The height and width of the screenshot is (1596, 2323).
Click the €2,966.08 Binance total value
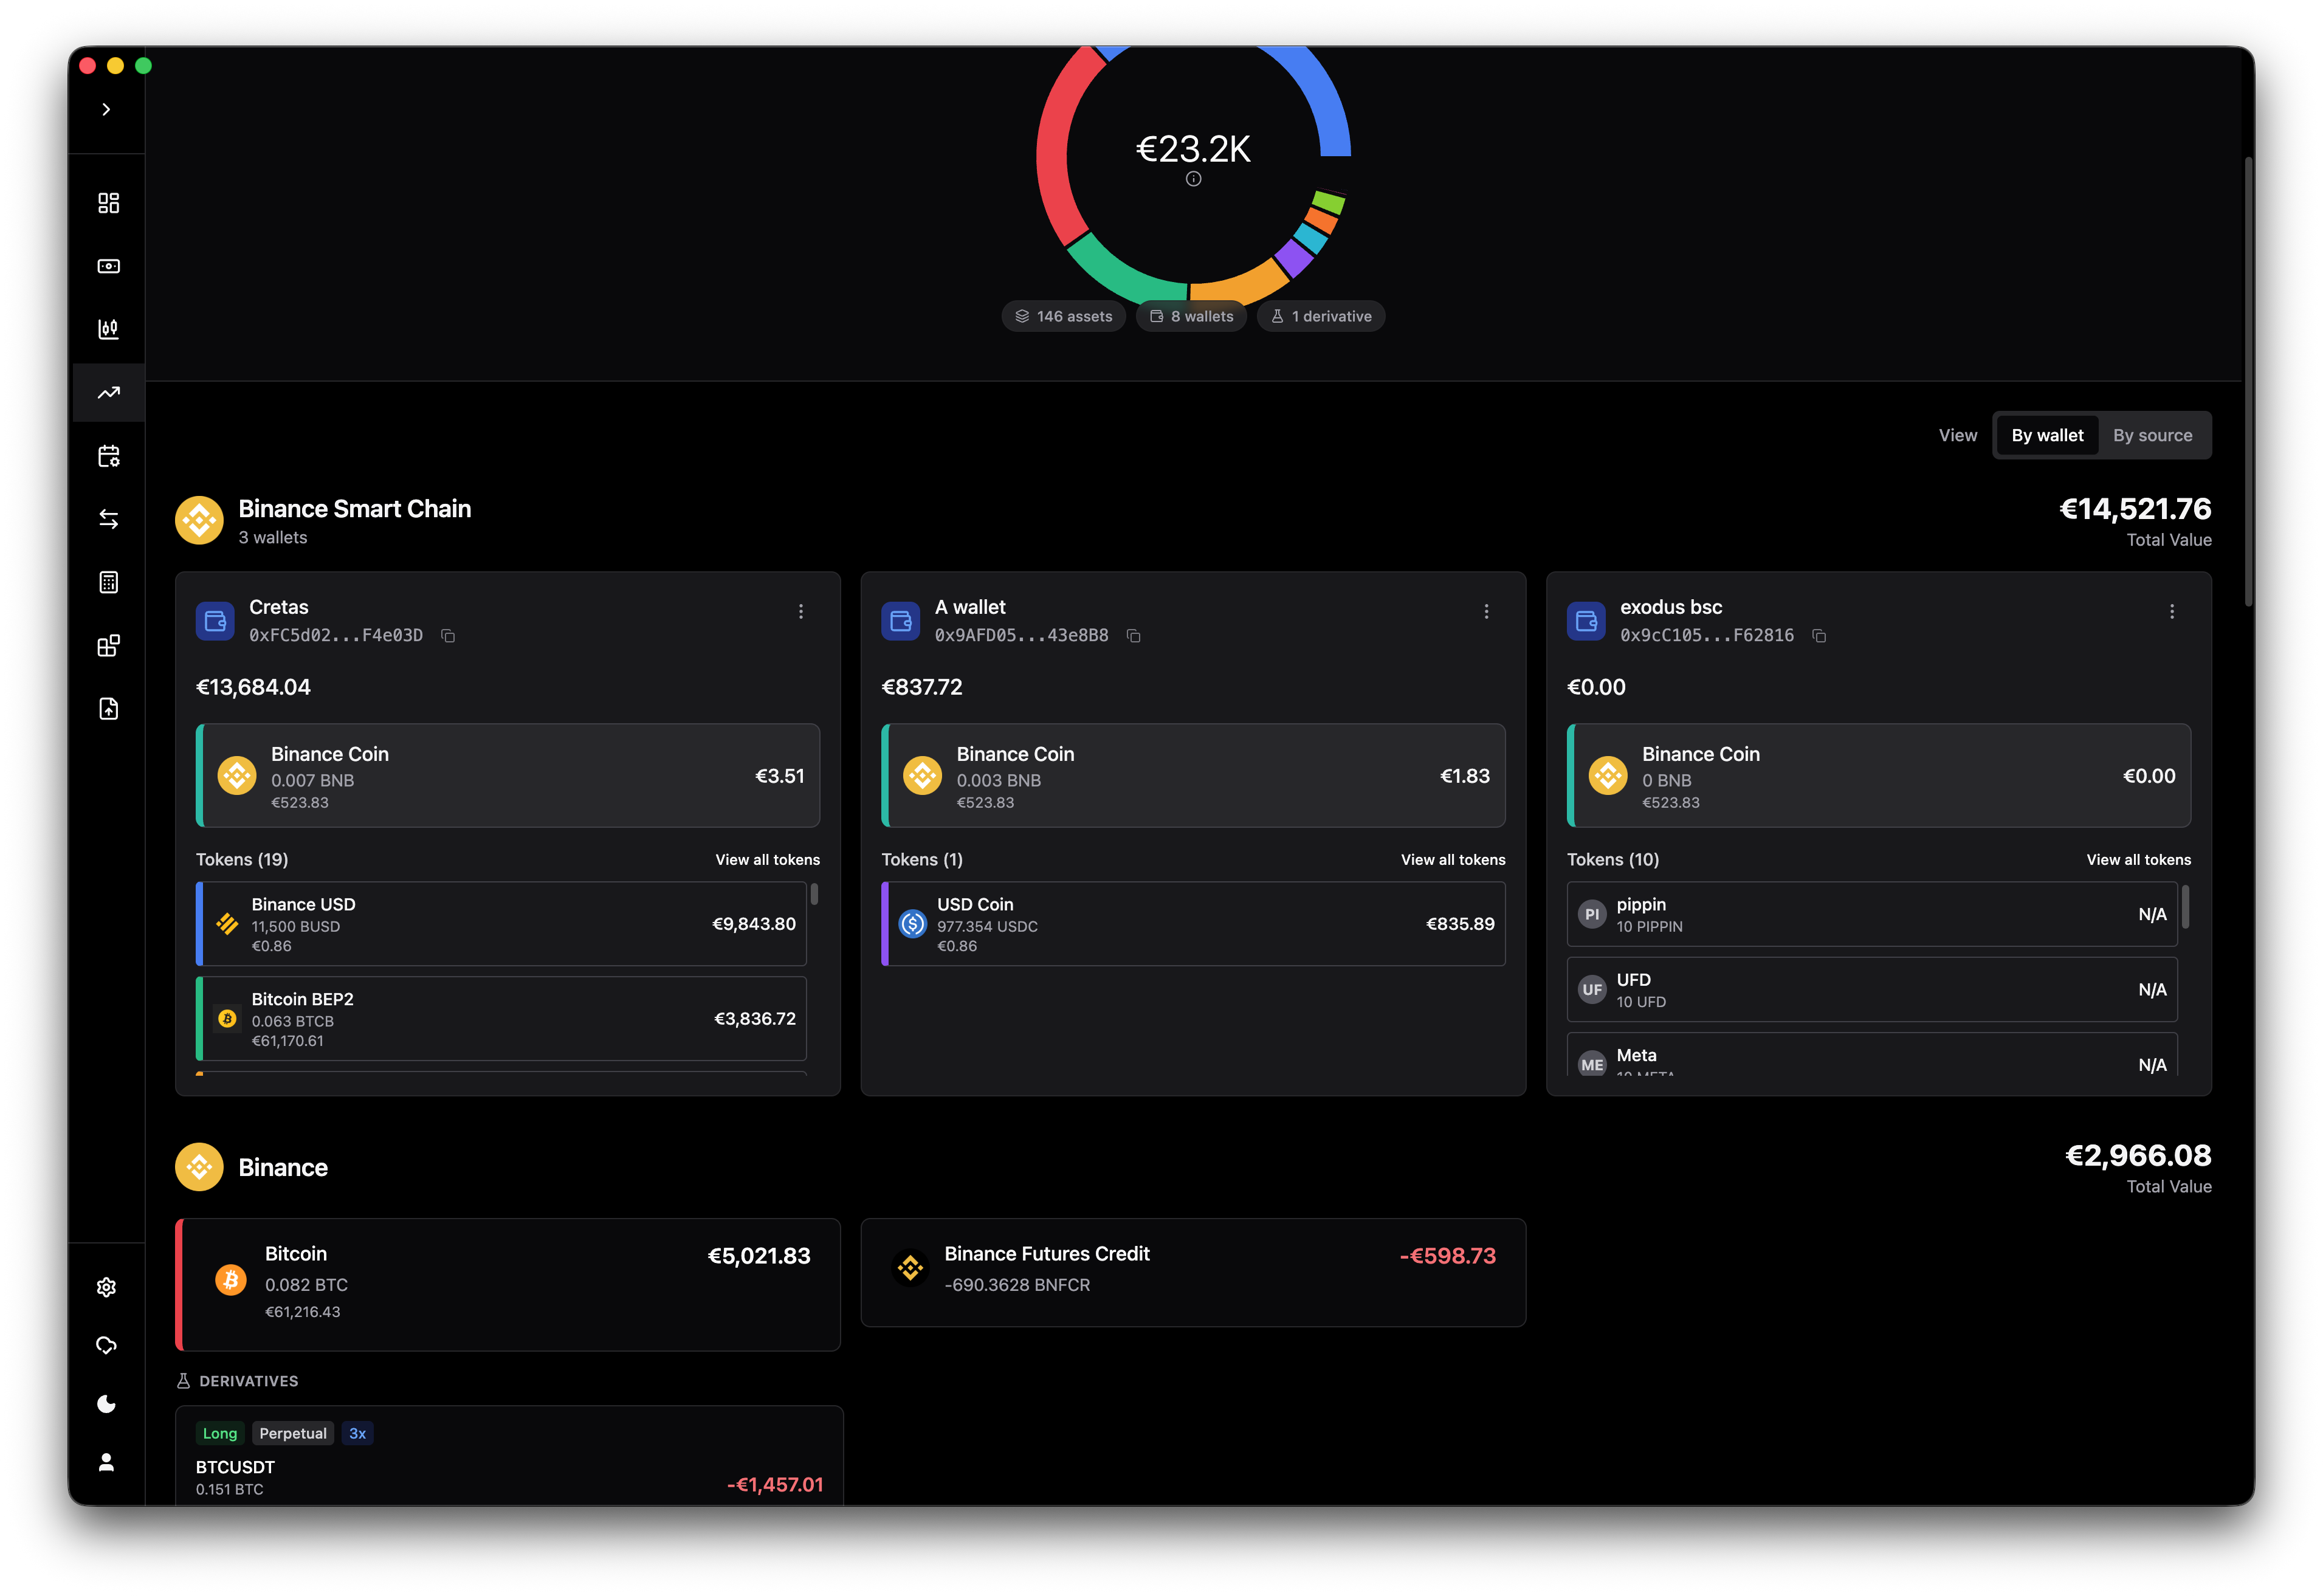(2137, 1156)
